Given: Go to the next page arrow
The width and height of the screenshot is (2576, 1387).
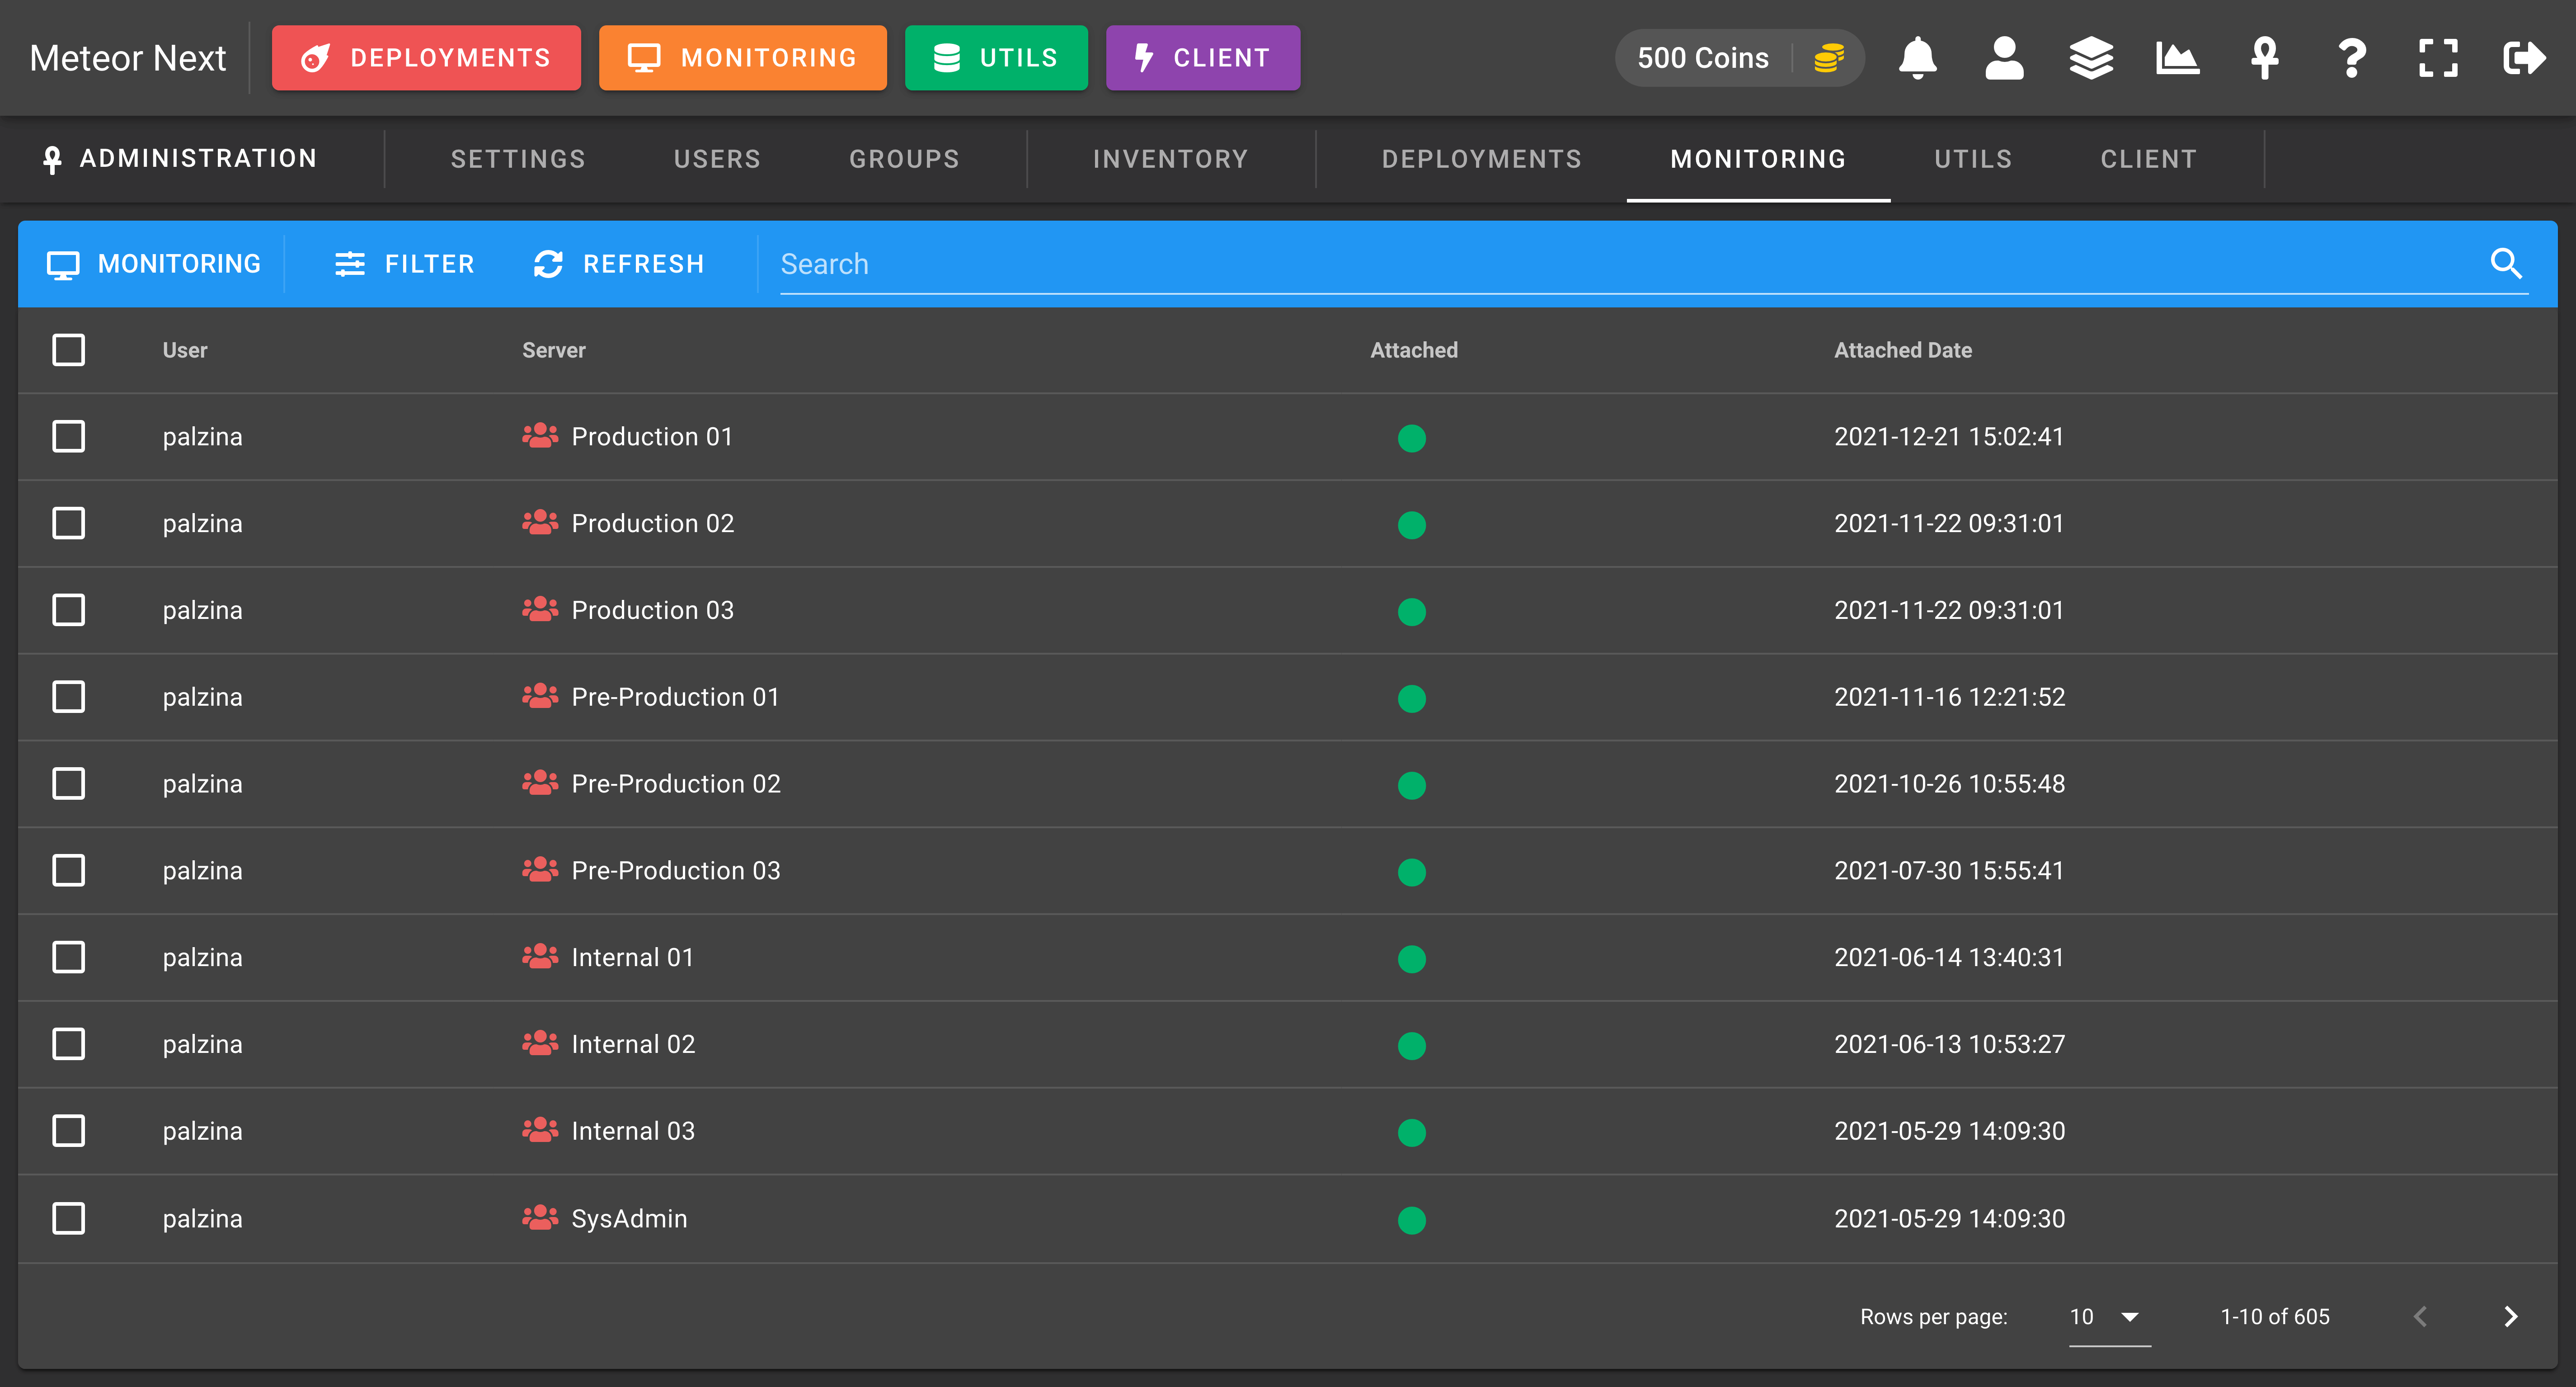Looking at the screenshot, I should coord(2510,1316).
